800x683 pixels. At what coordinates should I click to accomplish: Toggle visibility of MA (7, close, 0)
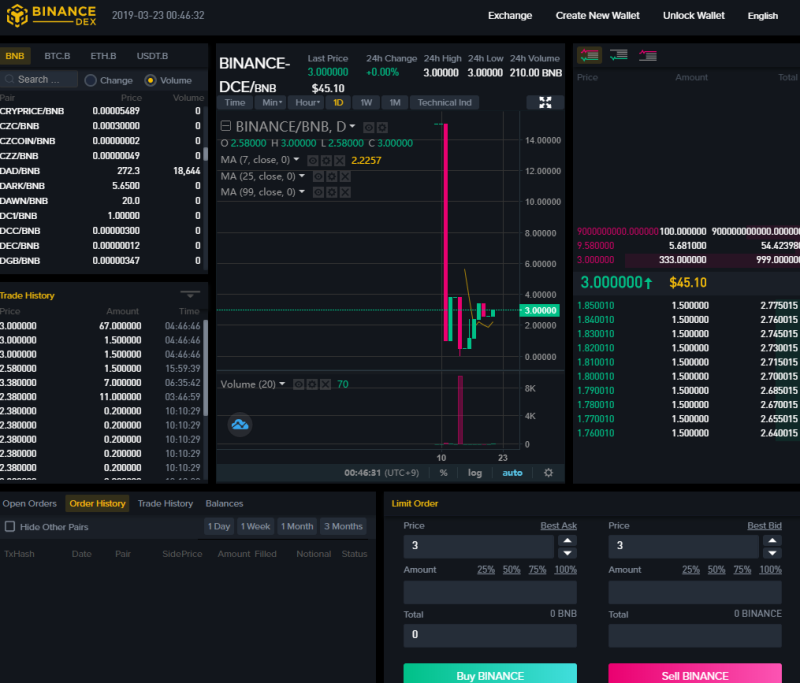tap(313, 161)
